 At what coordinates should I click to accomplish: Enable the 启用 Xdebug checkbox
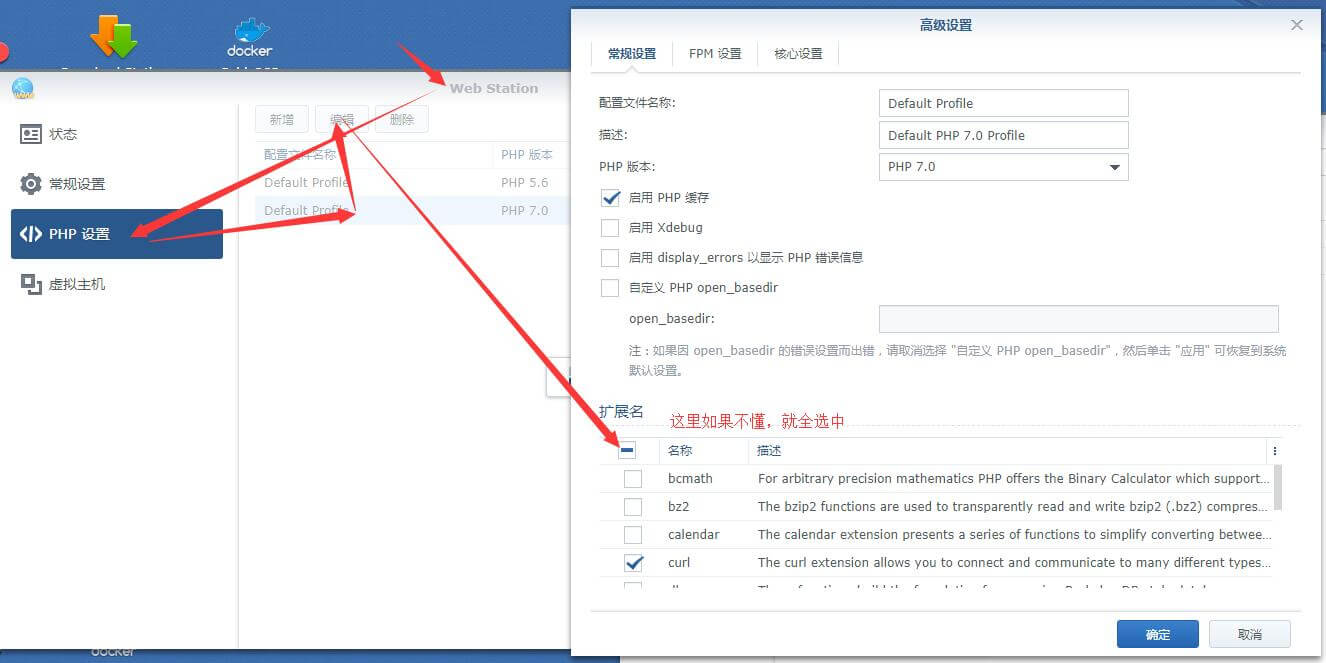click(x=610, y=228)
